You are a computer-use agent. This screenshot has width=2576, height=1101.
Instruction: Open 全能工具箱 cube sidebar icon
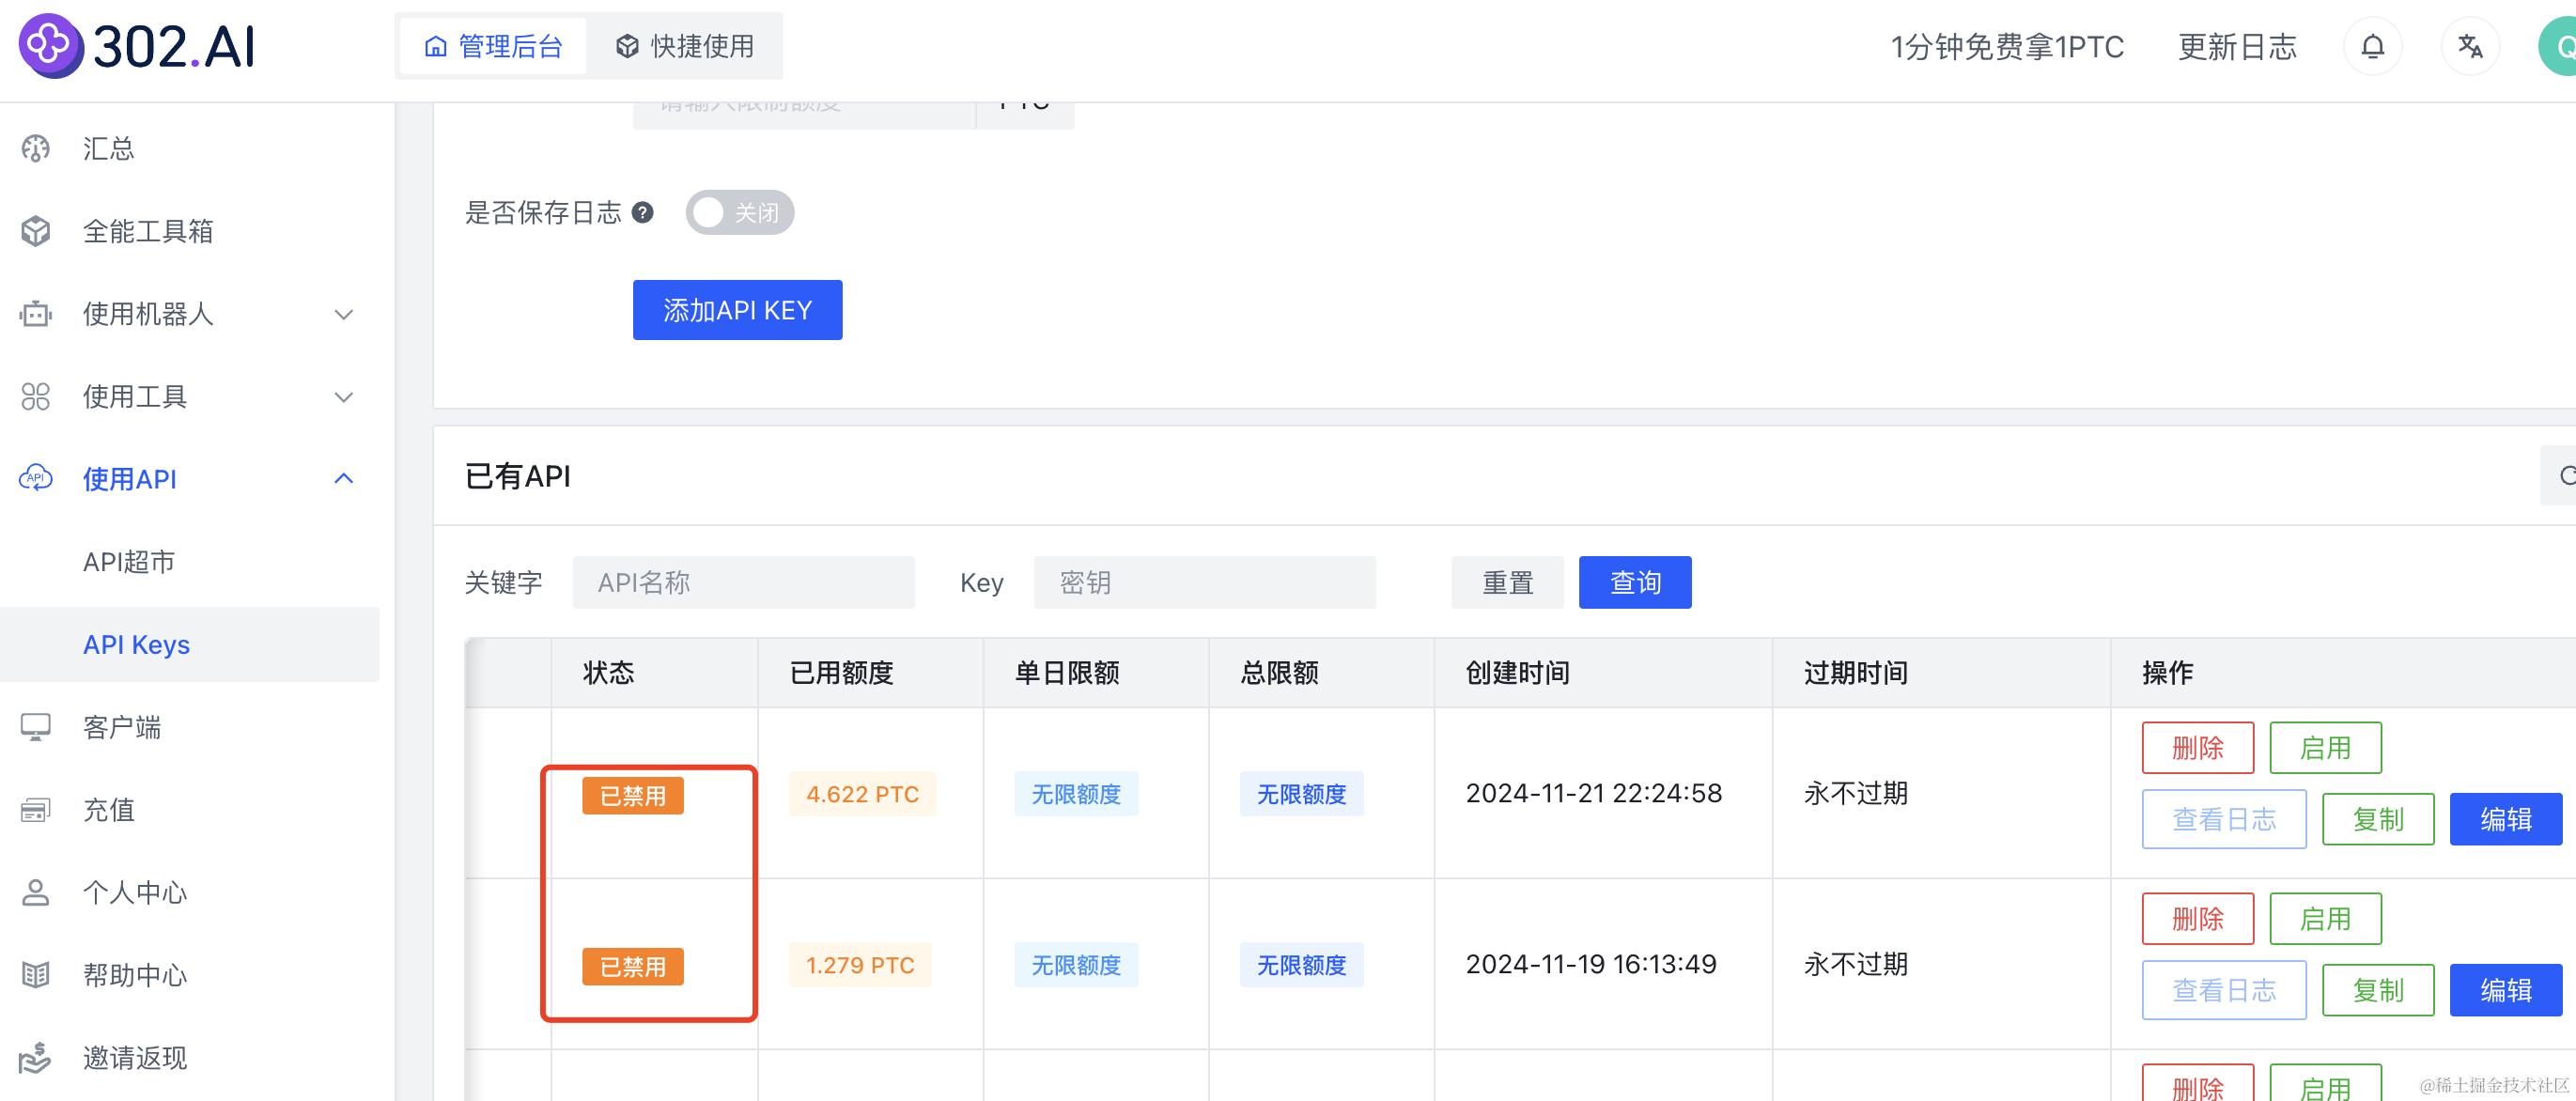coord(36,231)
